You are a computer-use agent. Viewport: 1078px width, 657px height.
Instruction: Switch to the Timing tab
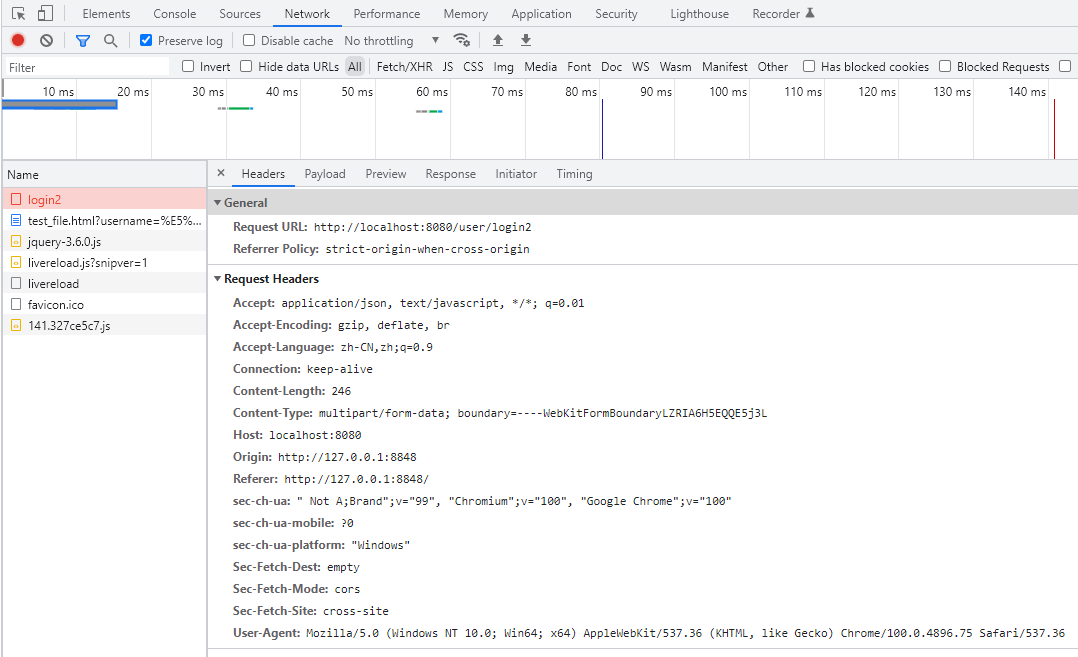coord(574,173)
